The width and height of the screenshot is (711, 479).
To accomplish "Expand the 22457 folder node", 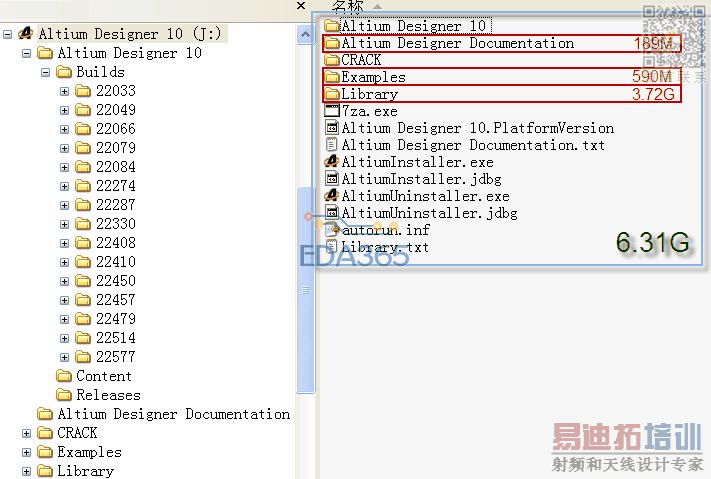I will [64, 301].
